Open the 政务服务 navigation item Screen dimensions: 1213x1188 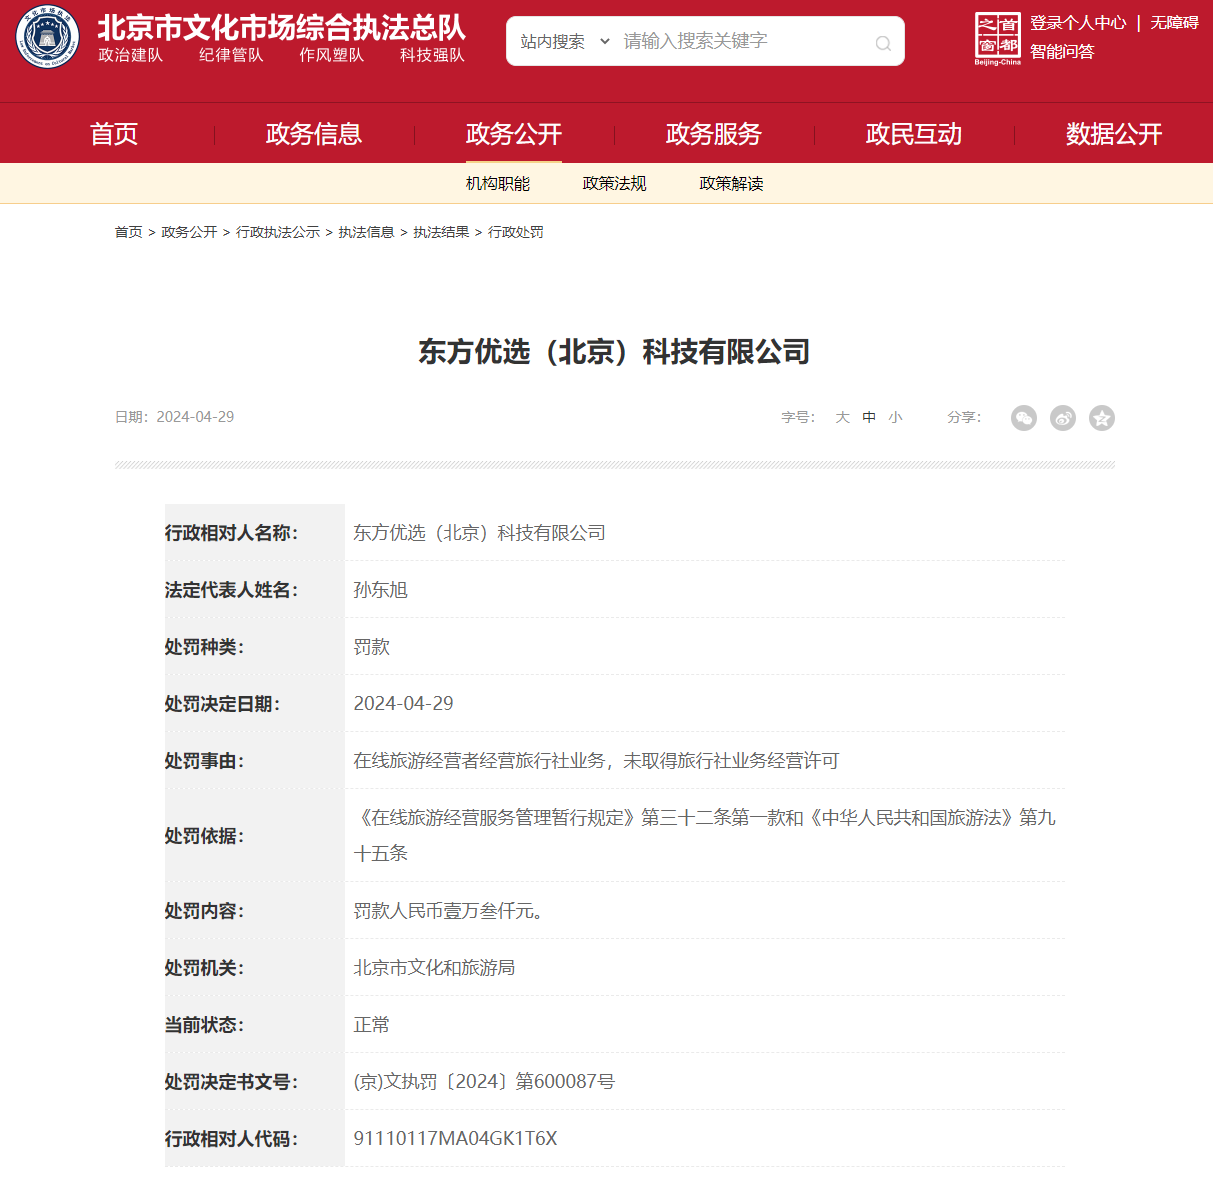[714, 134]
